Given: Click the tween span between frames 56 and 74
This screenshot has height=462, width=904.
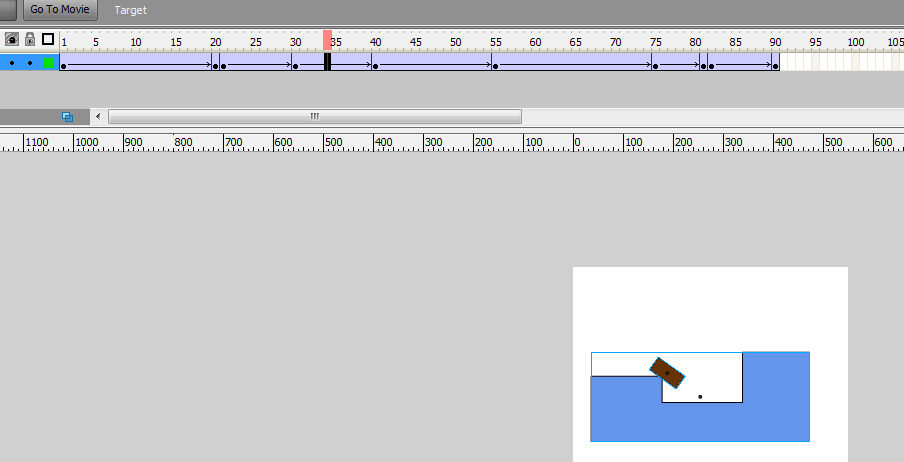Looking at the screenshot, I should pyautogui.click(x=575, y=62).
